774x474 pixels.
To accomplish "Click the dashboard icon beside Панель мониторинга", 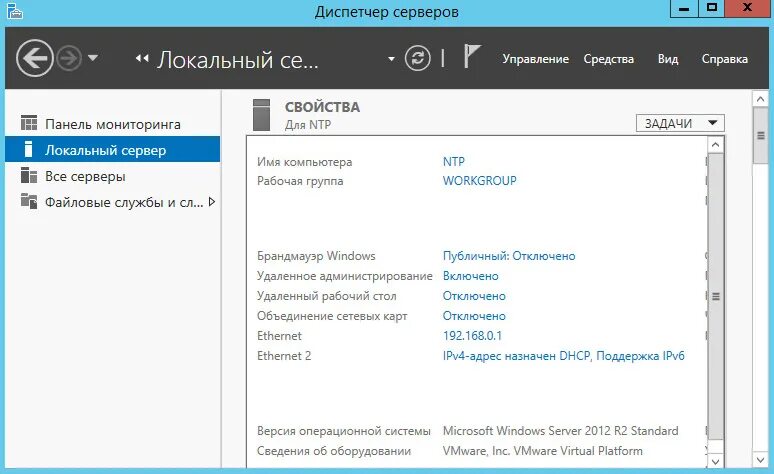I will pyautogui.click(x=29, y=123).
